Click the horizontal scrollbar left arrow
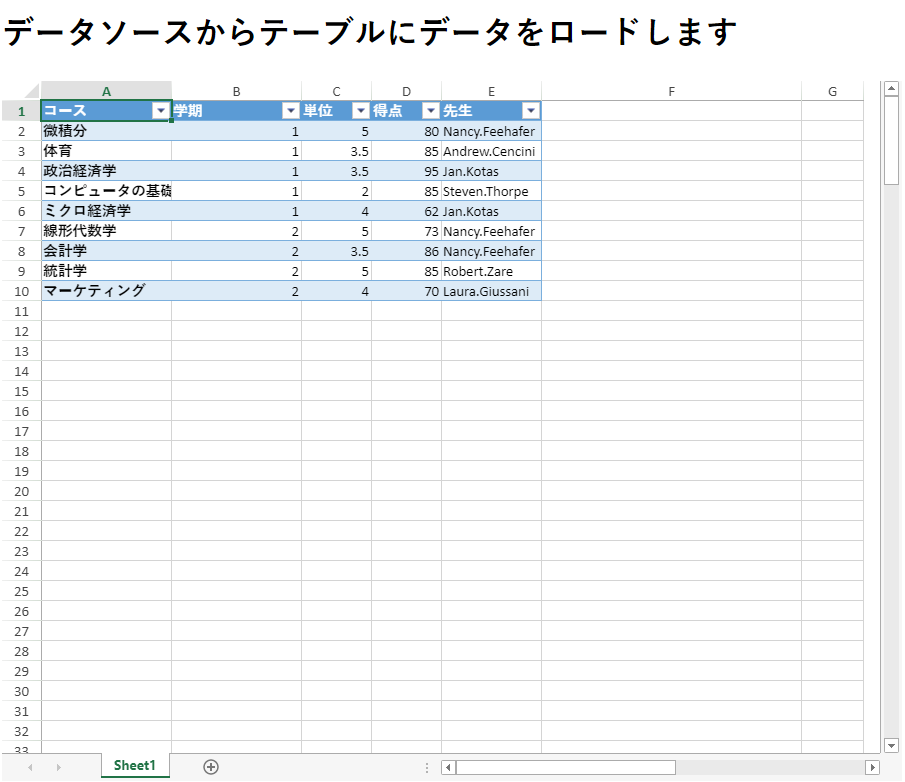The height and width of the screenshot is (782, 905). 449,767
